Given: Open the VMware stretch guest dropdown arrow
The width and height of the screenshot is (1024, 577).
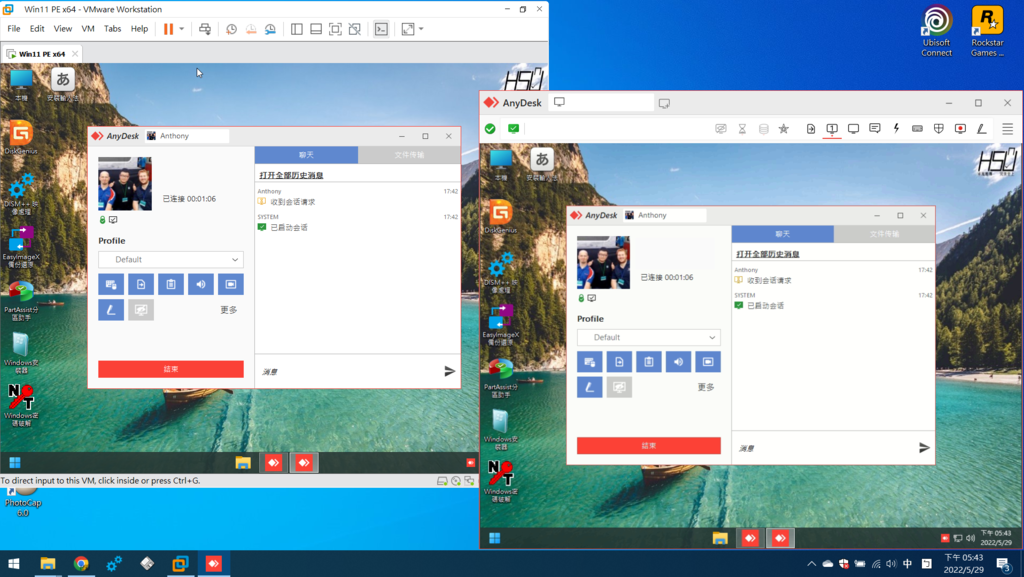Looking at the screenshot, I should pyautogui.click(x=421, y=29).
